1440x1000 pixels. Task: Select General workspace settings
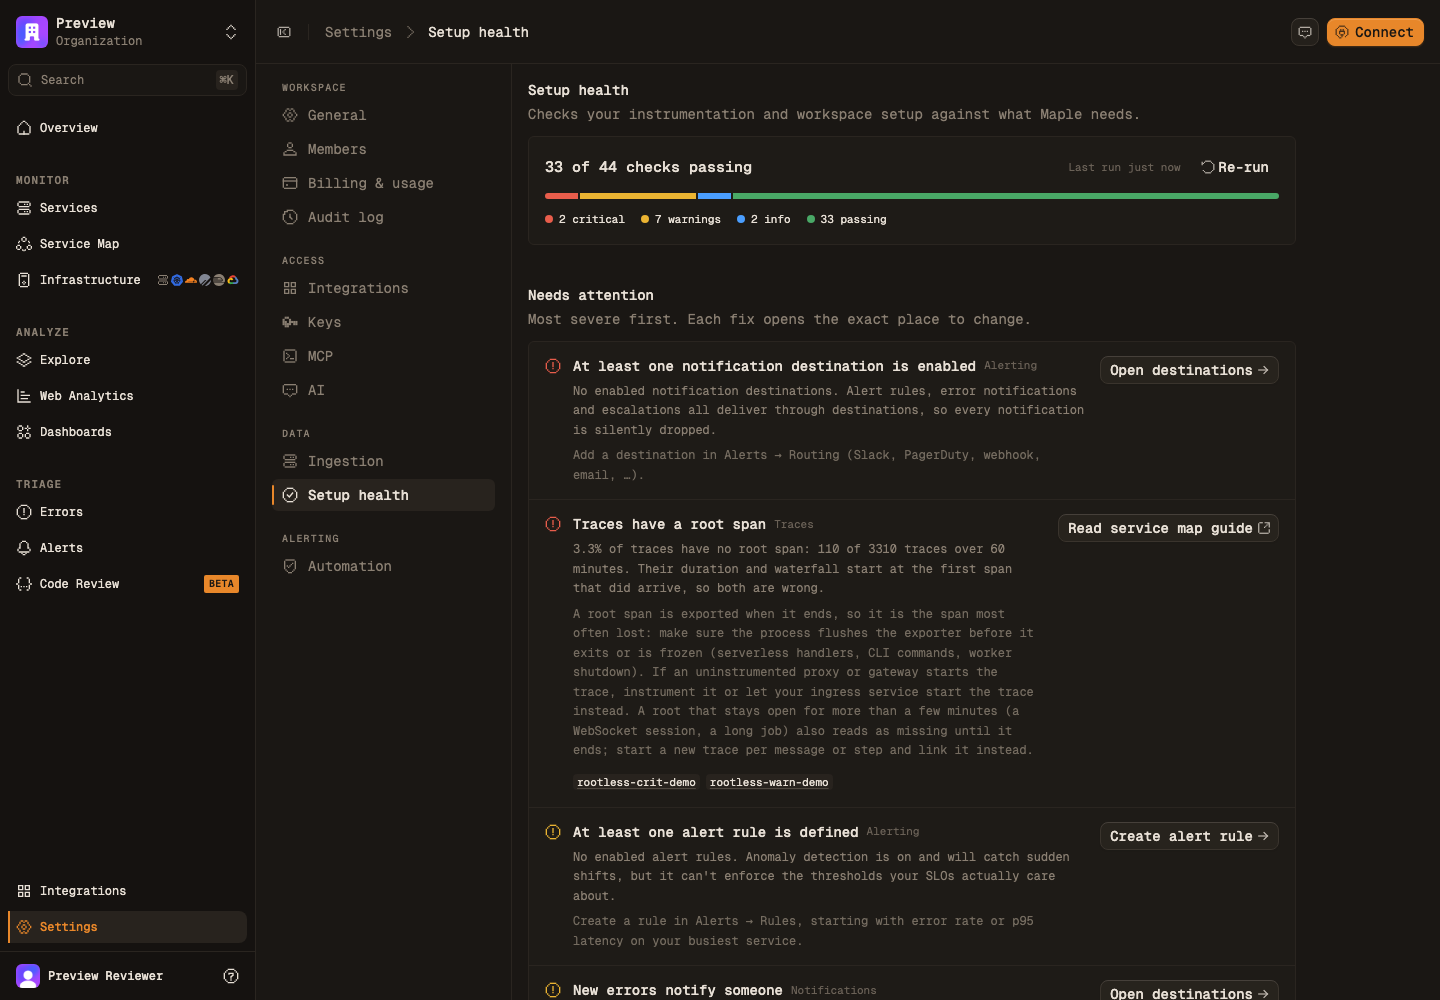(383, 115)
